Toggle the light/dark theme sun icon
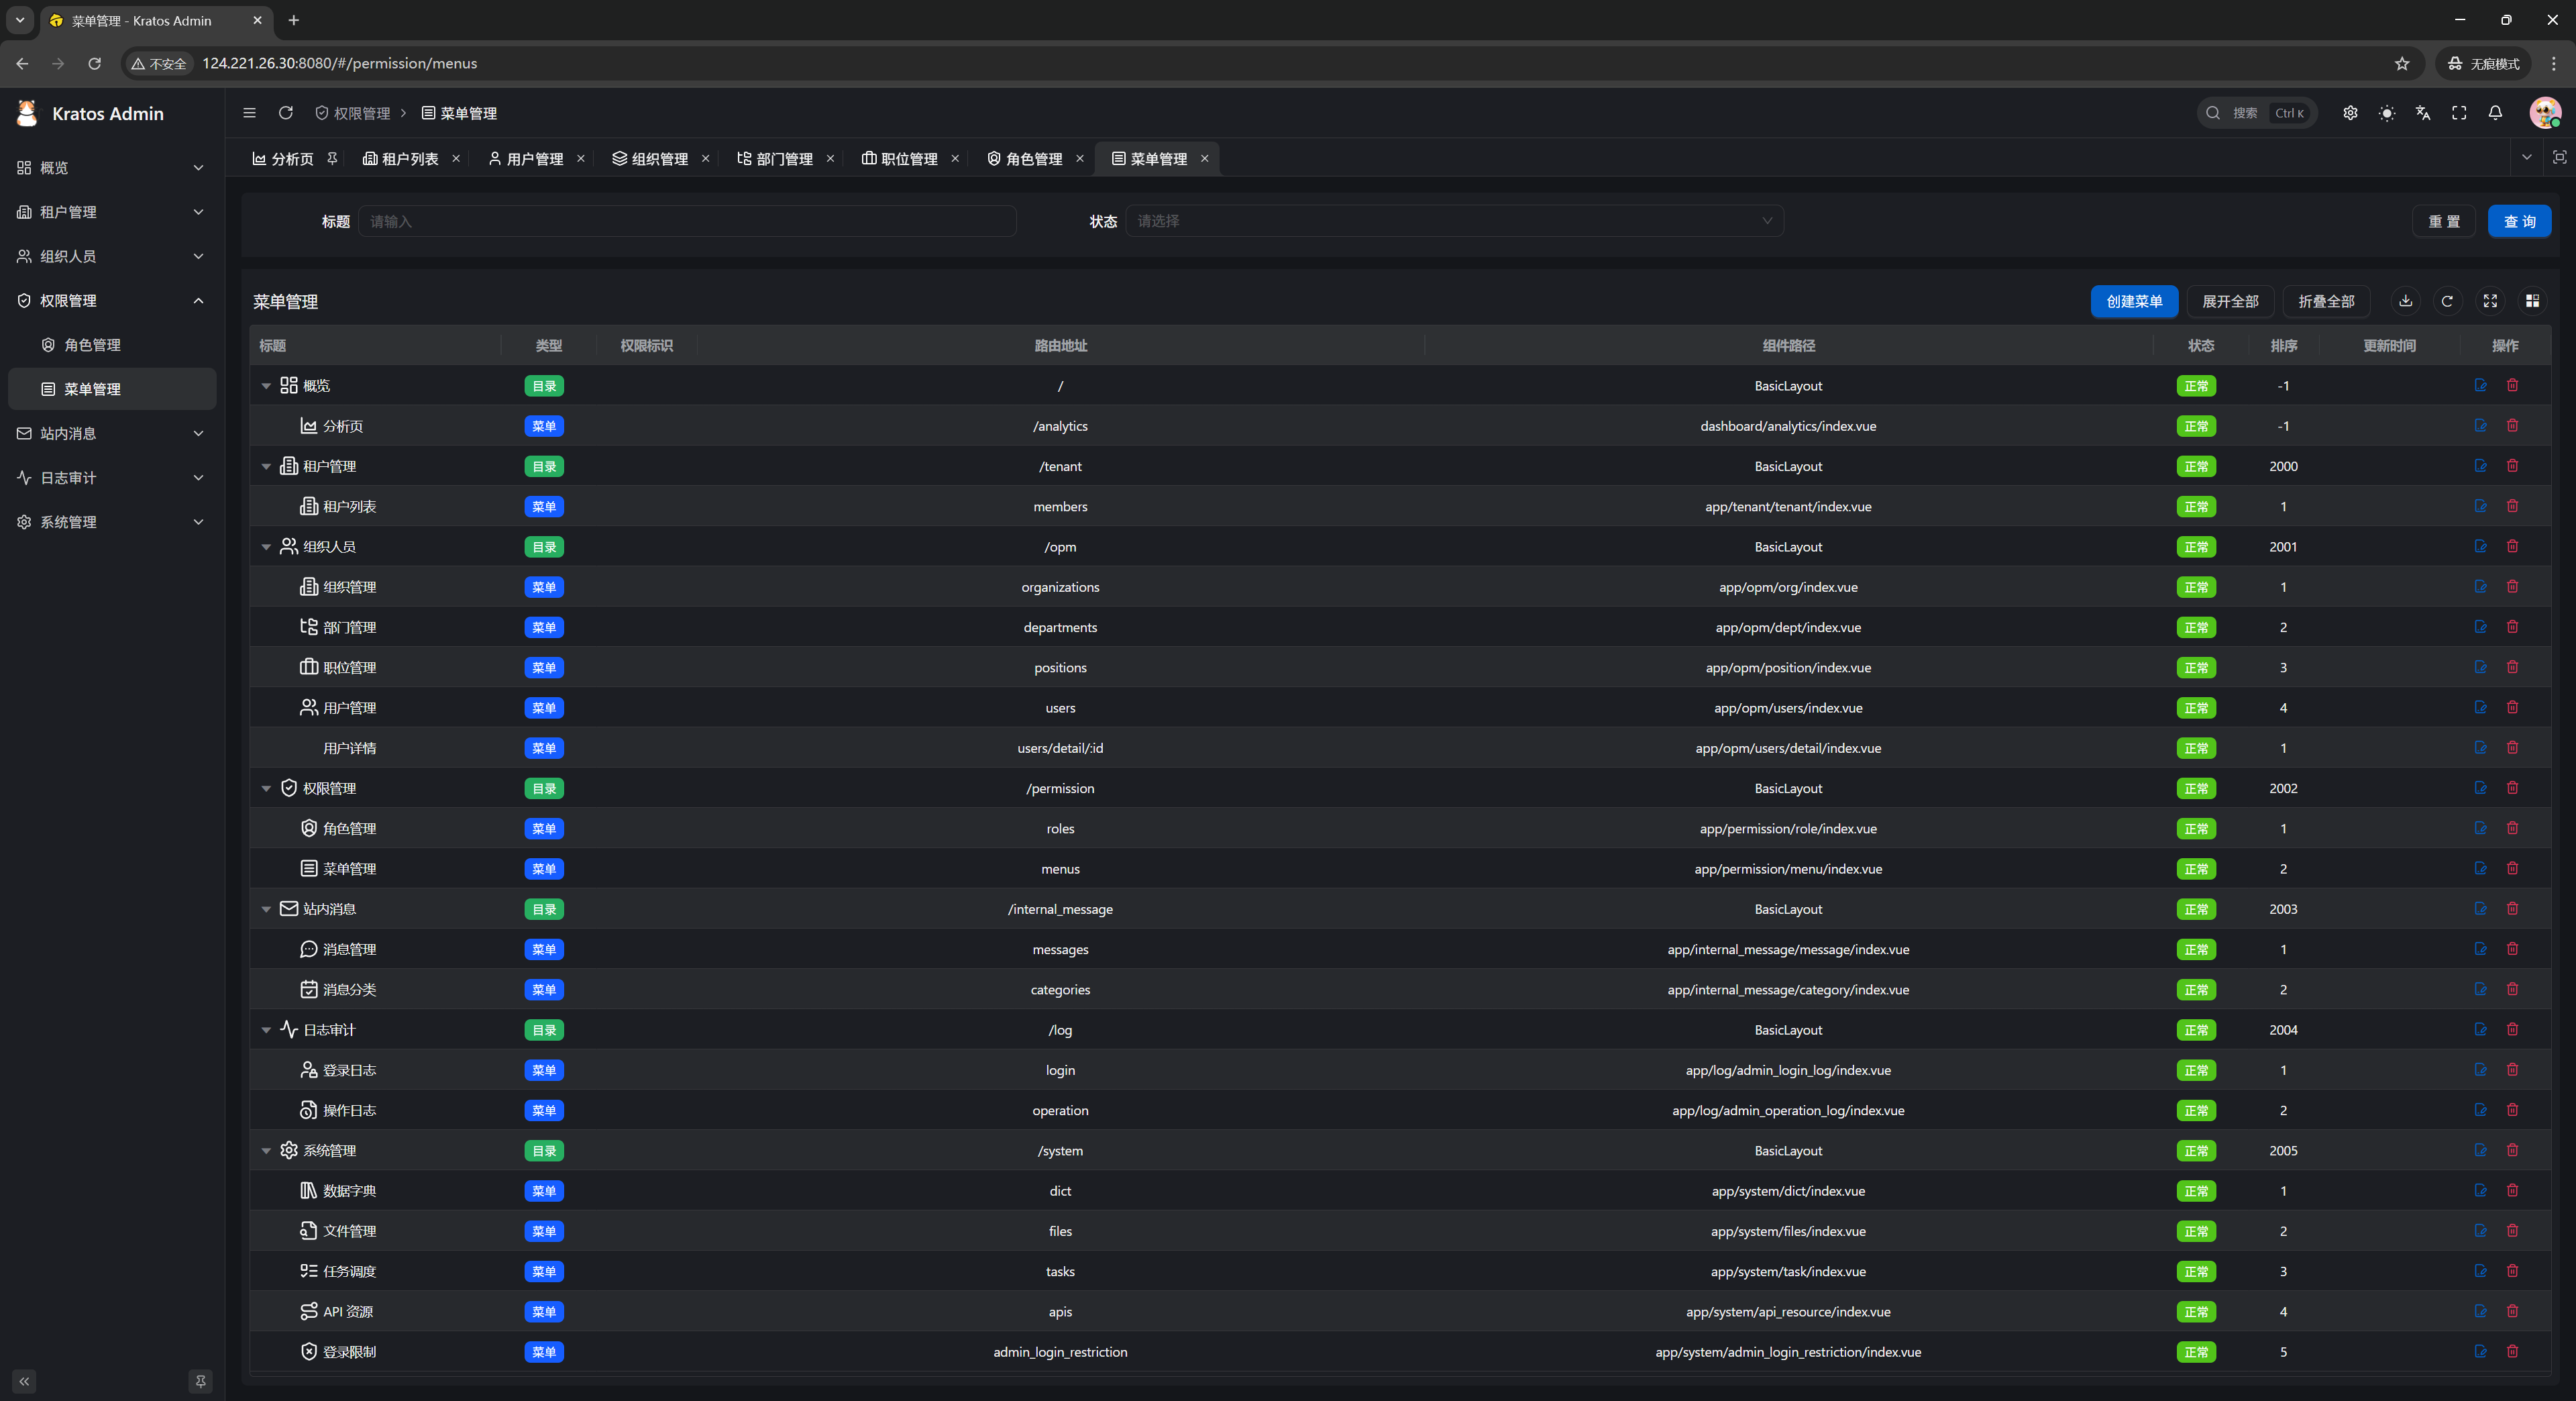2576x1401 pixels. tap(2387, 113)
